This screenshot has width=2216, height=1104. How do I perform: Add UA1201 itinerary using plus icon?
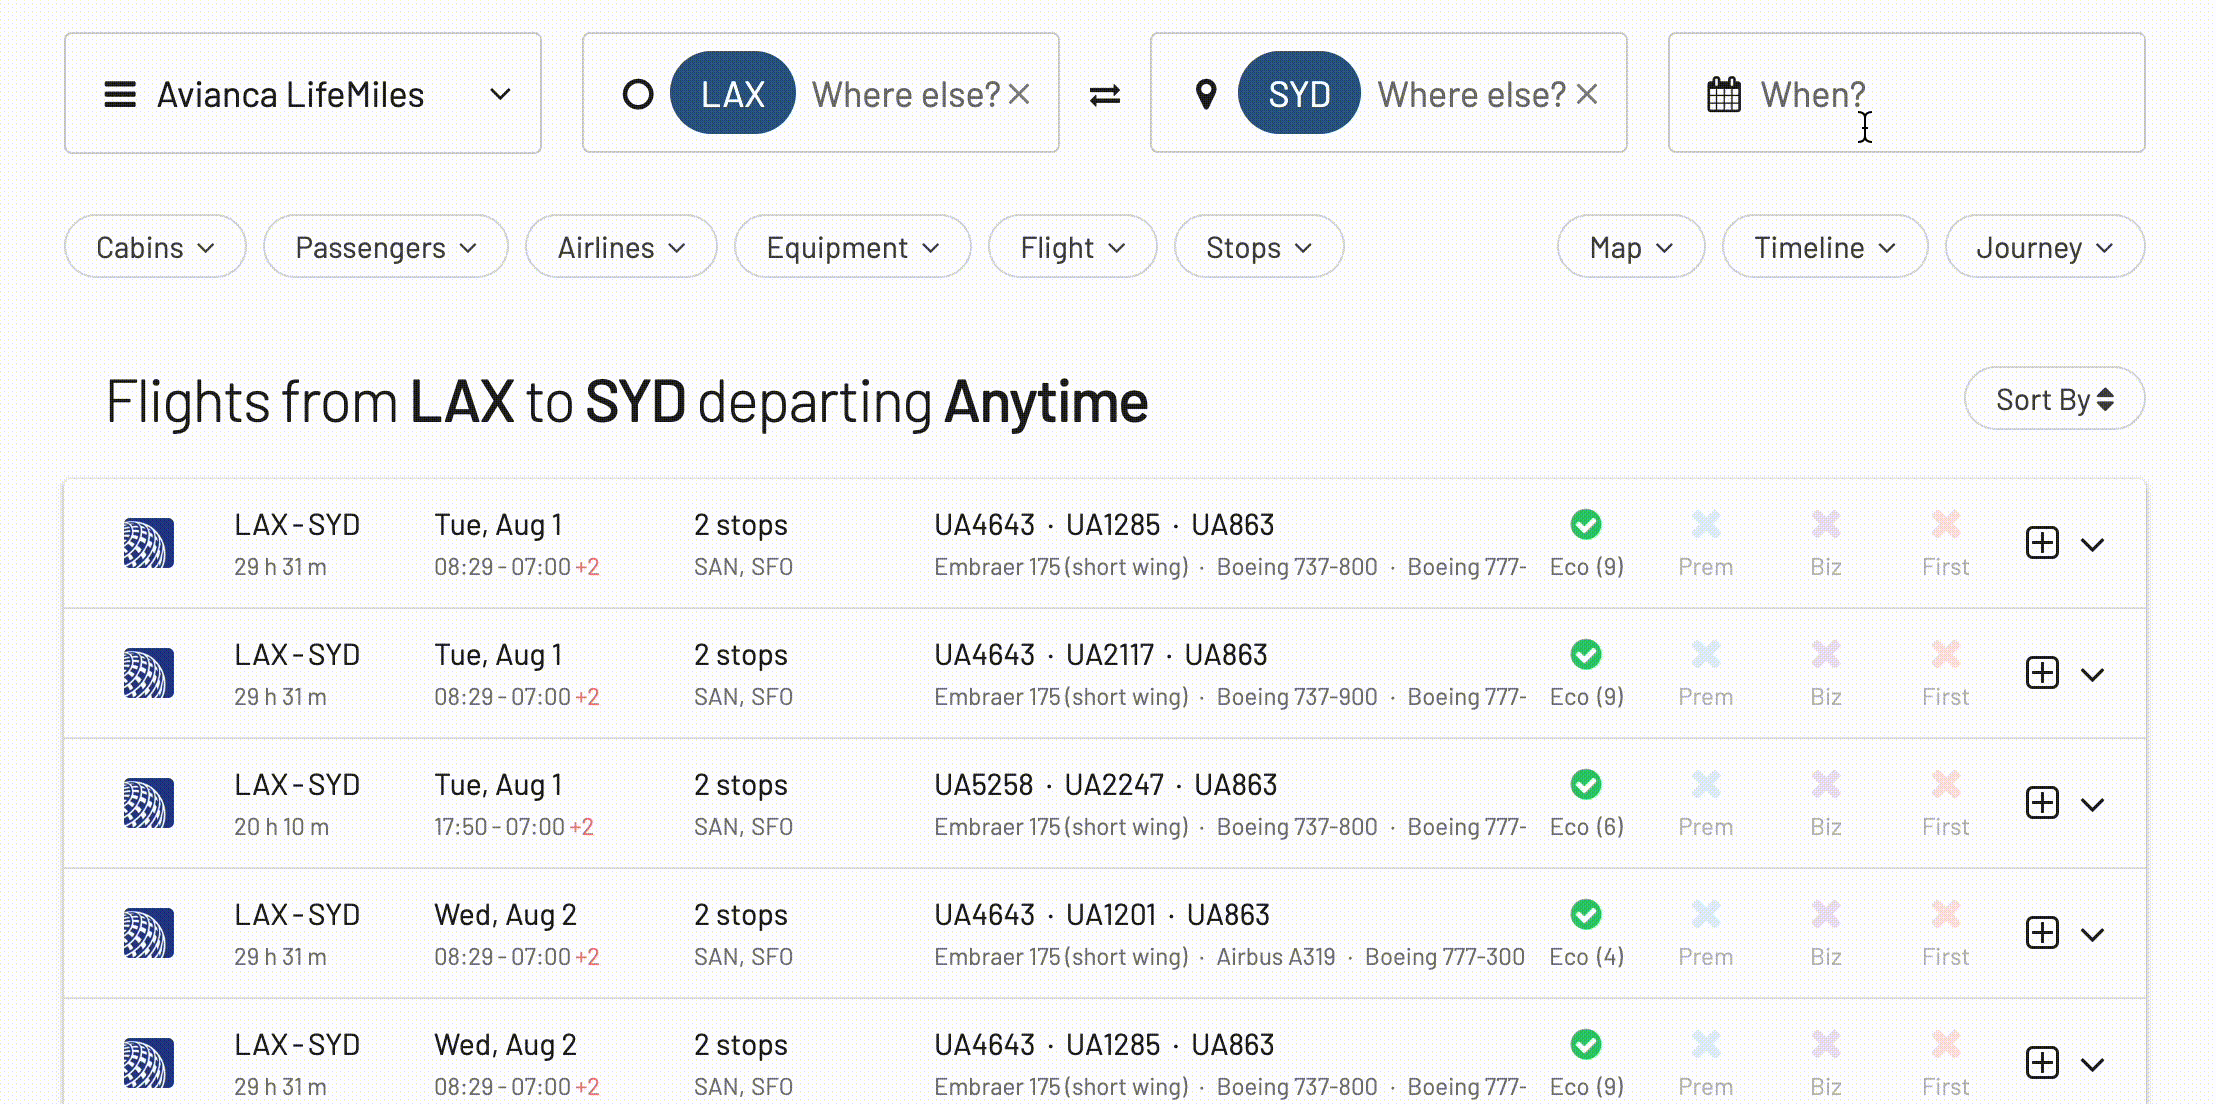(2041, 933)
